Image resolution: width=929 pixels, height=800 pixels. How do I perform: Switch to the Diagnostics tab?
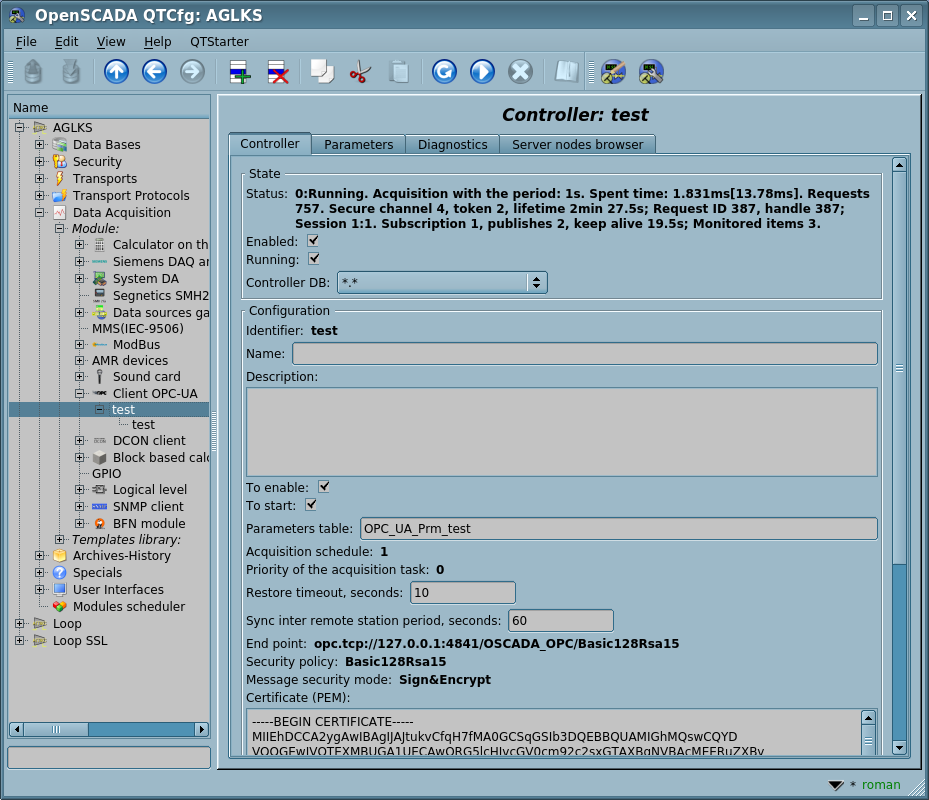point(453,145)
